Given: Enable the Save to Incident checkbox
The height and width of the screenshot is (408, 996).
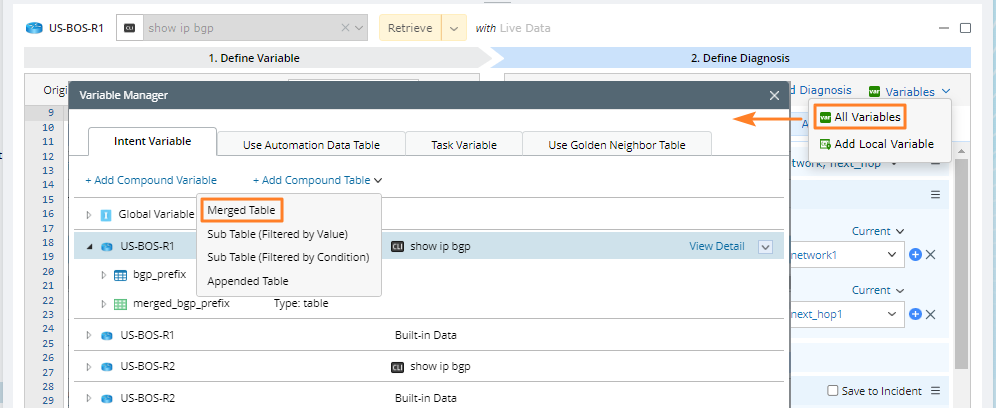Looking at the screenshot, I should tap(833, 390).
